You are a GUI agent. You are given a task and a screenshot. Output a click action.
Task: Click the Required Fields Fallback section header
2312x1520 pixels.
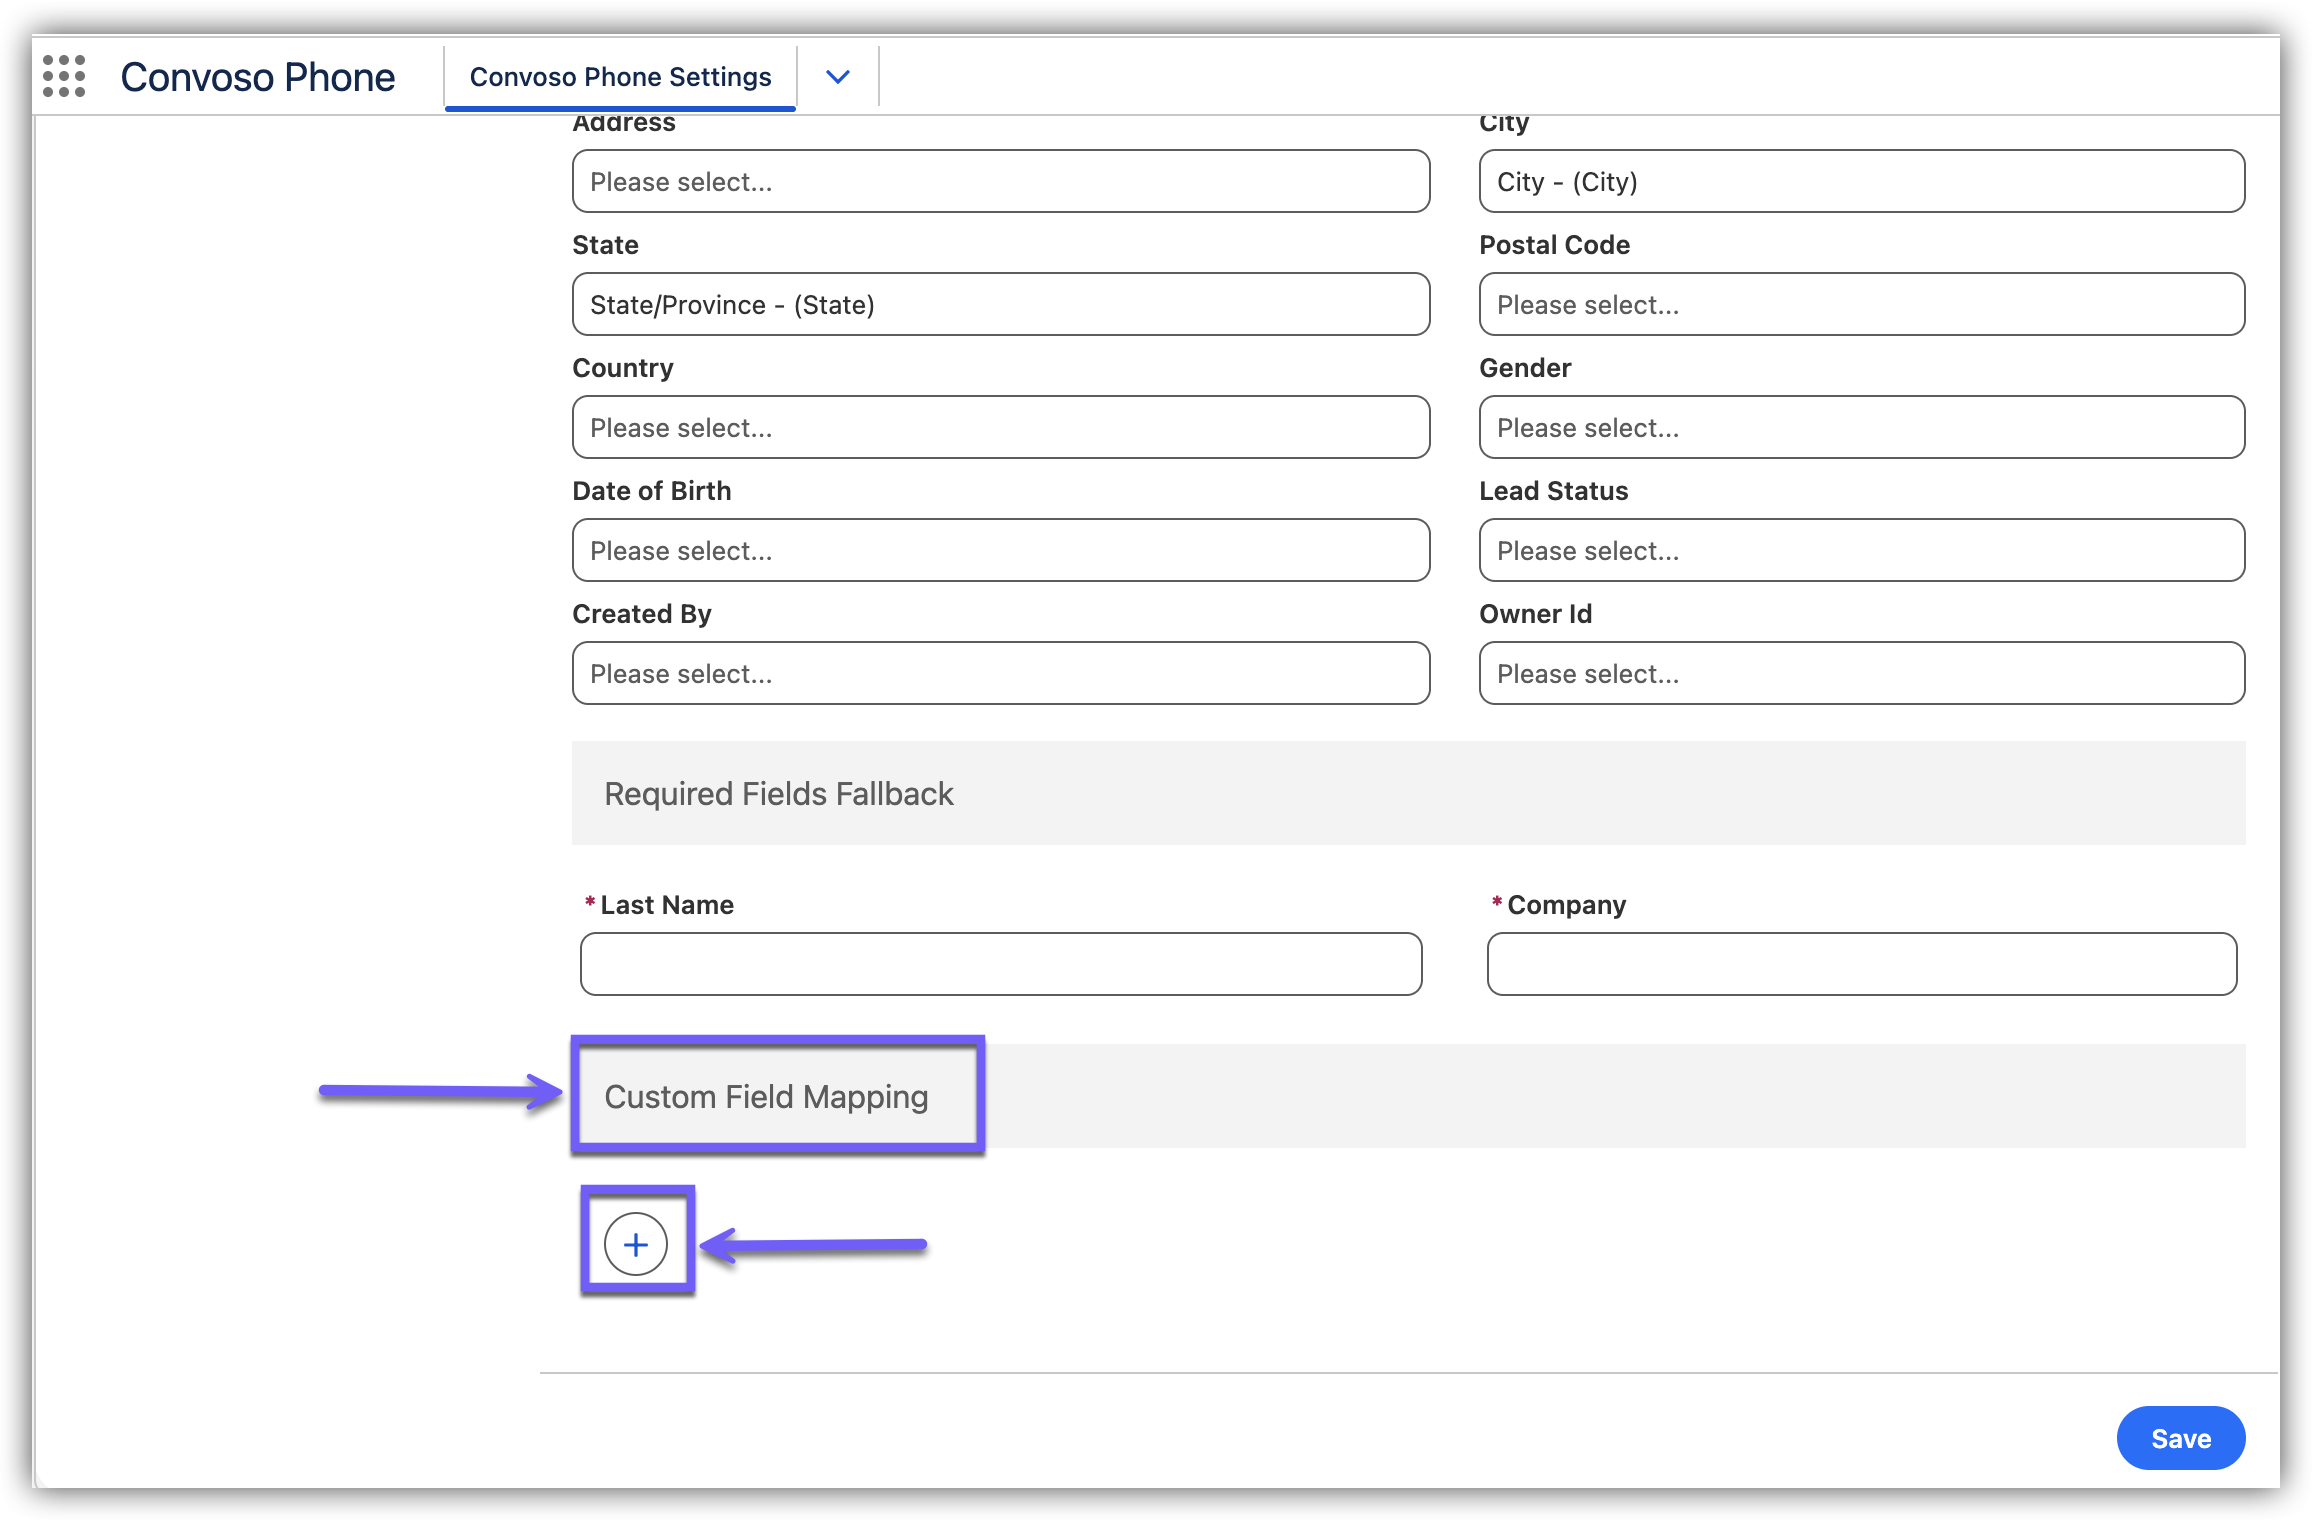(778, 793)
